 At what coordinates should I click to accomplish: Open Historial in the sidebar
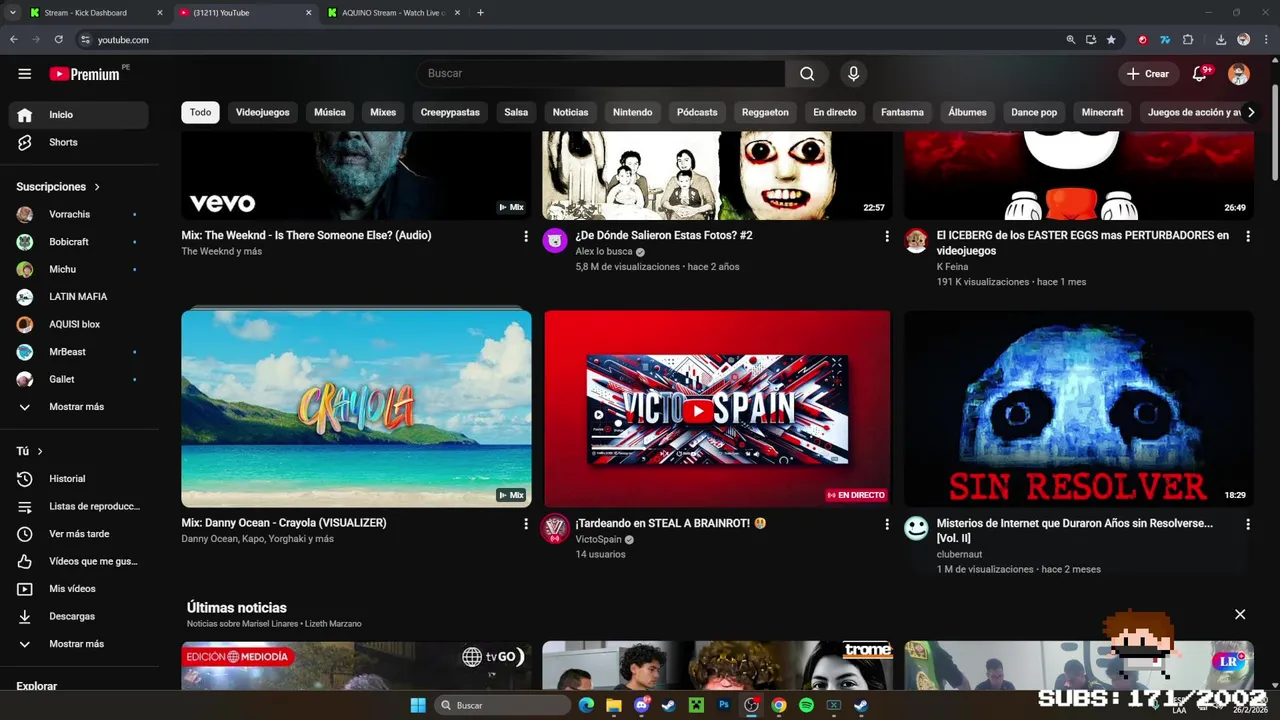click(78, 479)
